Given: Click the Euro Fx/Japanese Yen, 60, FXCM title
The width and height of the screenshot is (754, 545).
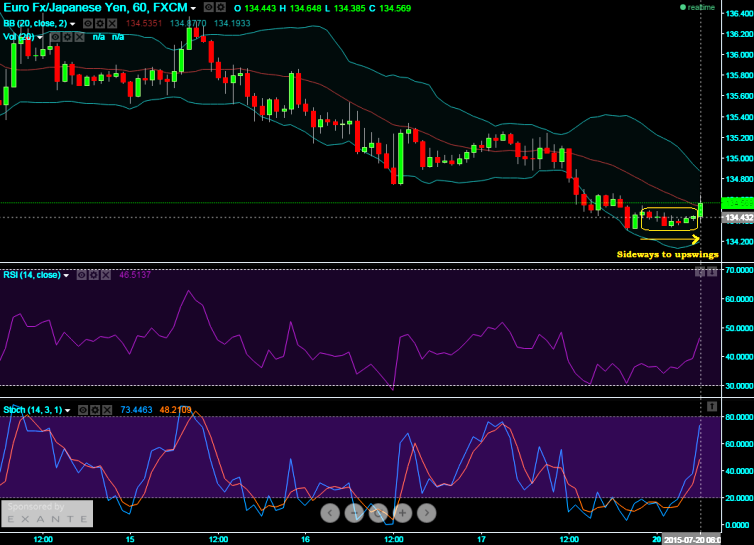Looking at the screenshot, I should tap(95, 7).
